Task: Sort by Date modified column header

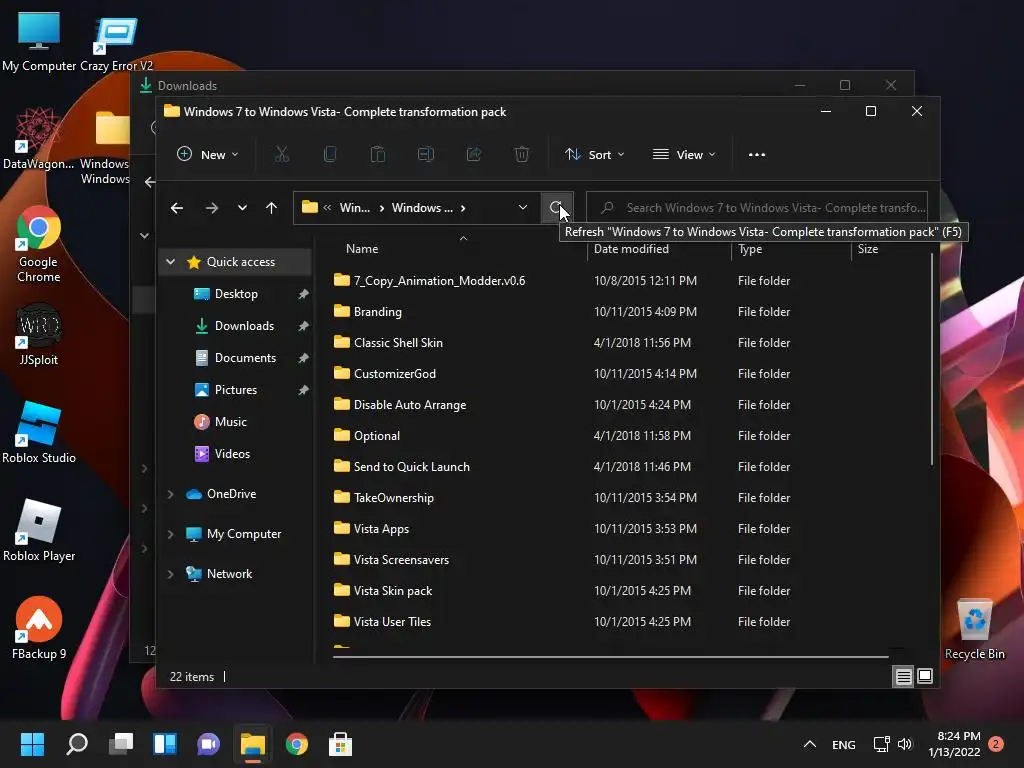Action: (631, 249)
